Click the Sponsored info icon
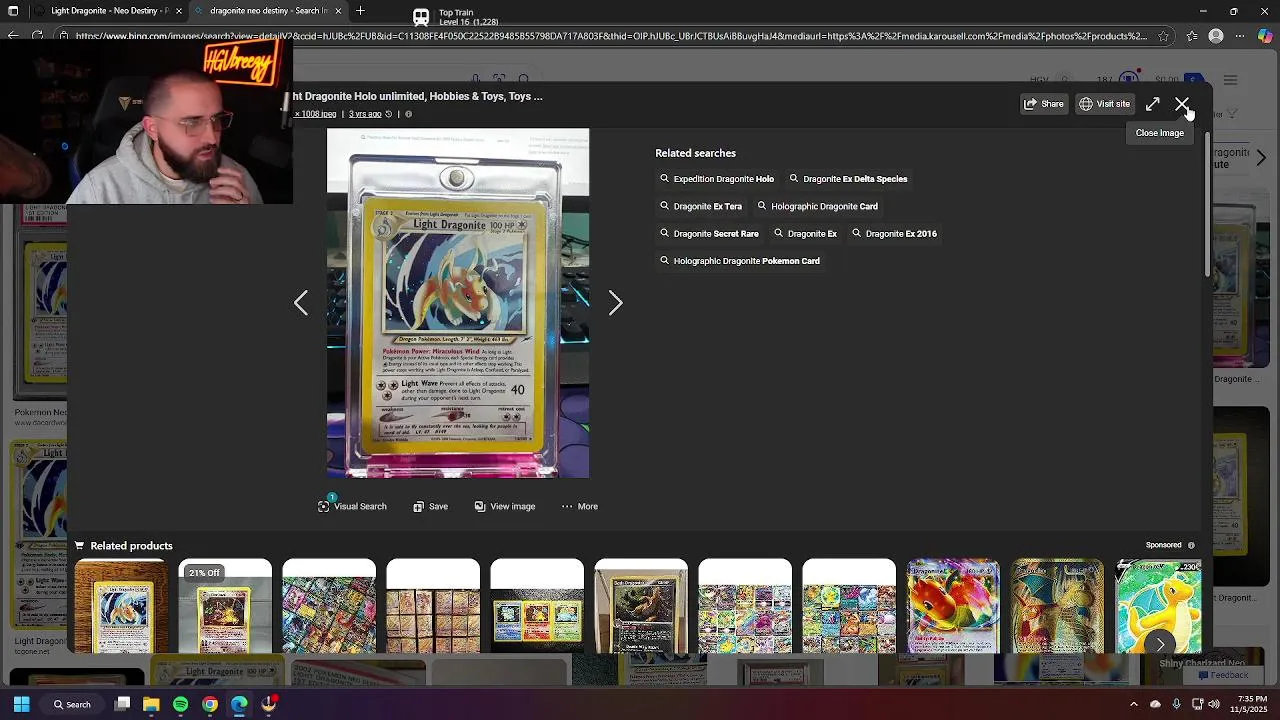 tap(1191, 545)
